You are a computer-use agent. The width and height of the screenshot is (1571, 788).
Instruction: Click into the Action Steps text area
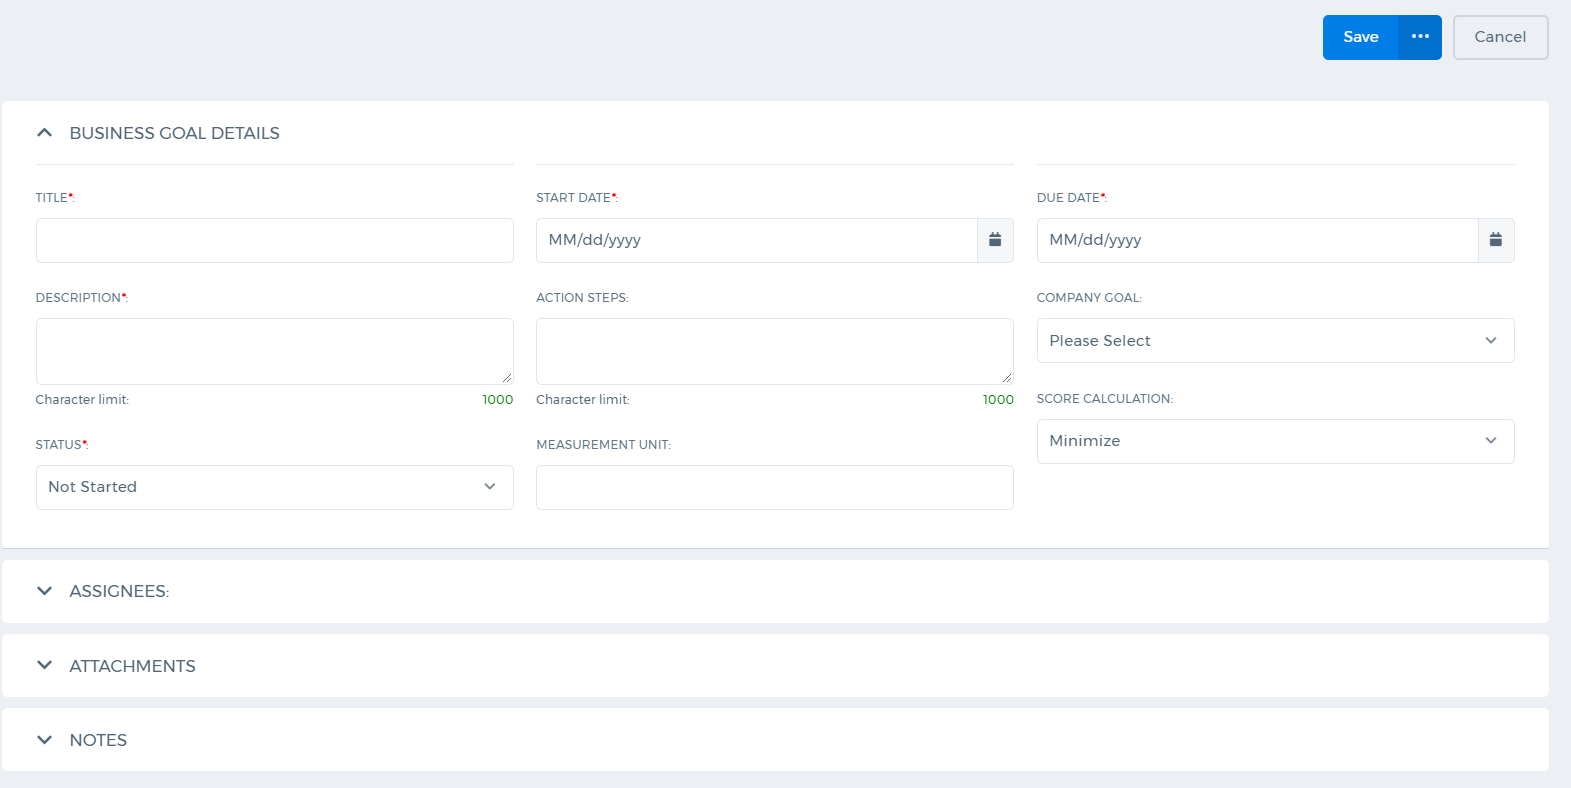(x=775, y=351)
